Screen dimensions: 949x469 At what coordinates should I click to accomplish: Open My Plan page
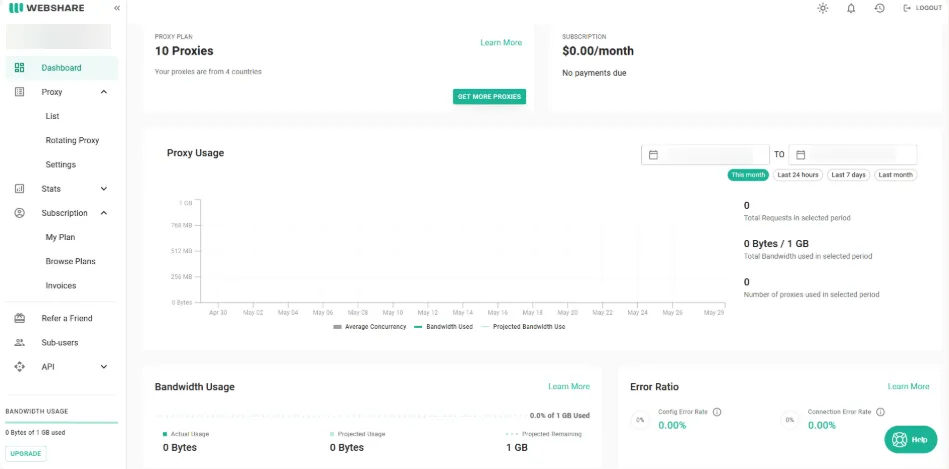60,237
